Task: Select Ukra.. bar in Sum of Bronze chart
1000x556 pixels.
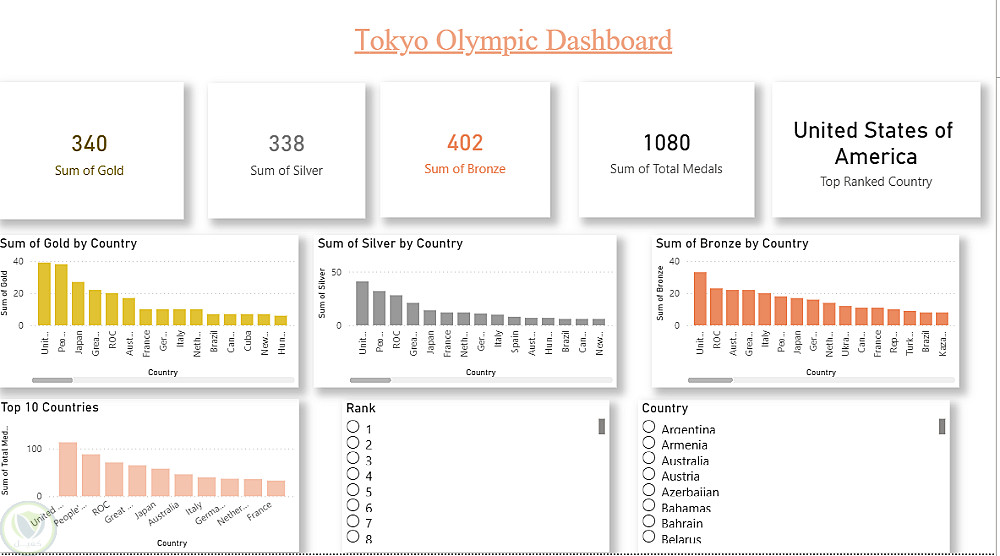Action: point(845,316)
